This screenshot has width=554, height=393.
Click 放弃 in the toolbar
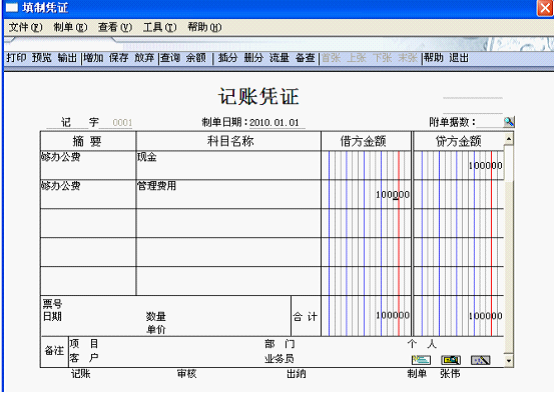144,58
